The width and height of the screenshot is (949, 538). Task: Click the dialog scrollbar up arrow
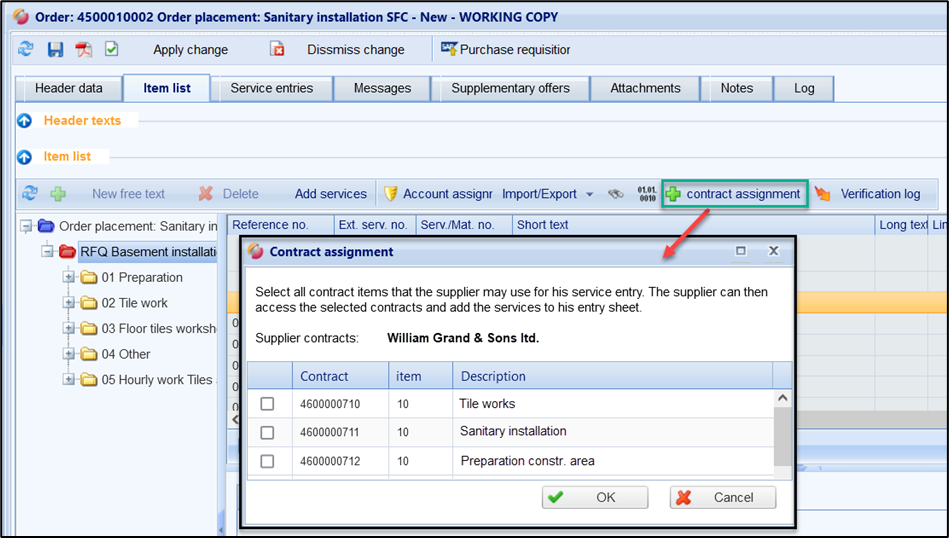pos(782,398)
